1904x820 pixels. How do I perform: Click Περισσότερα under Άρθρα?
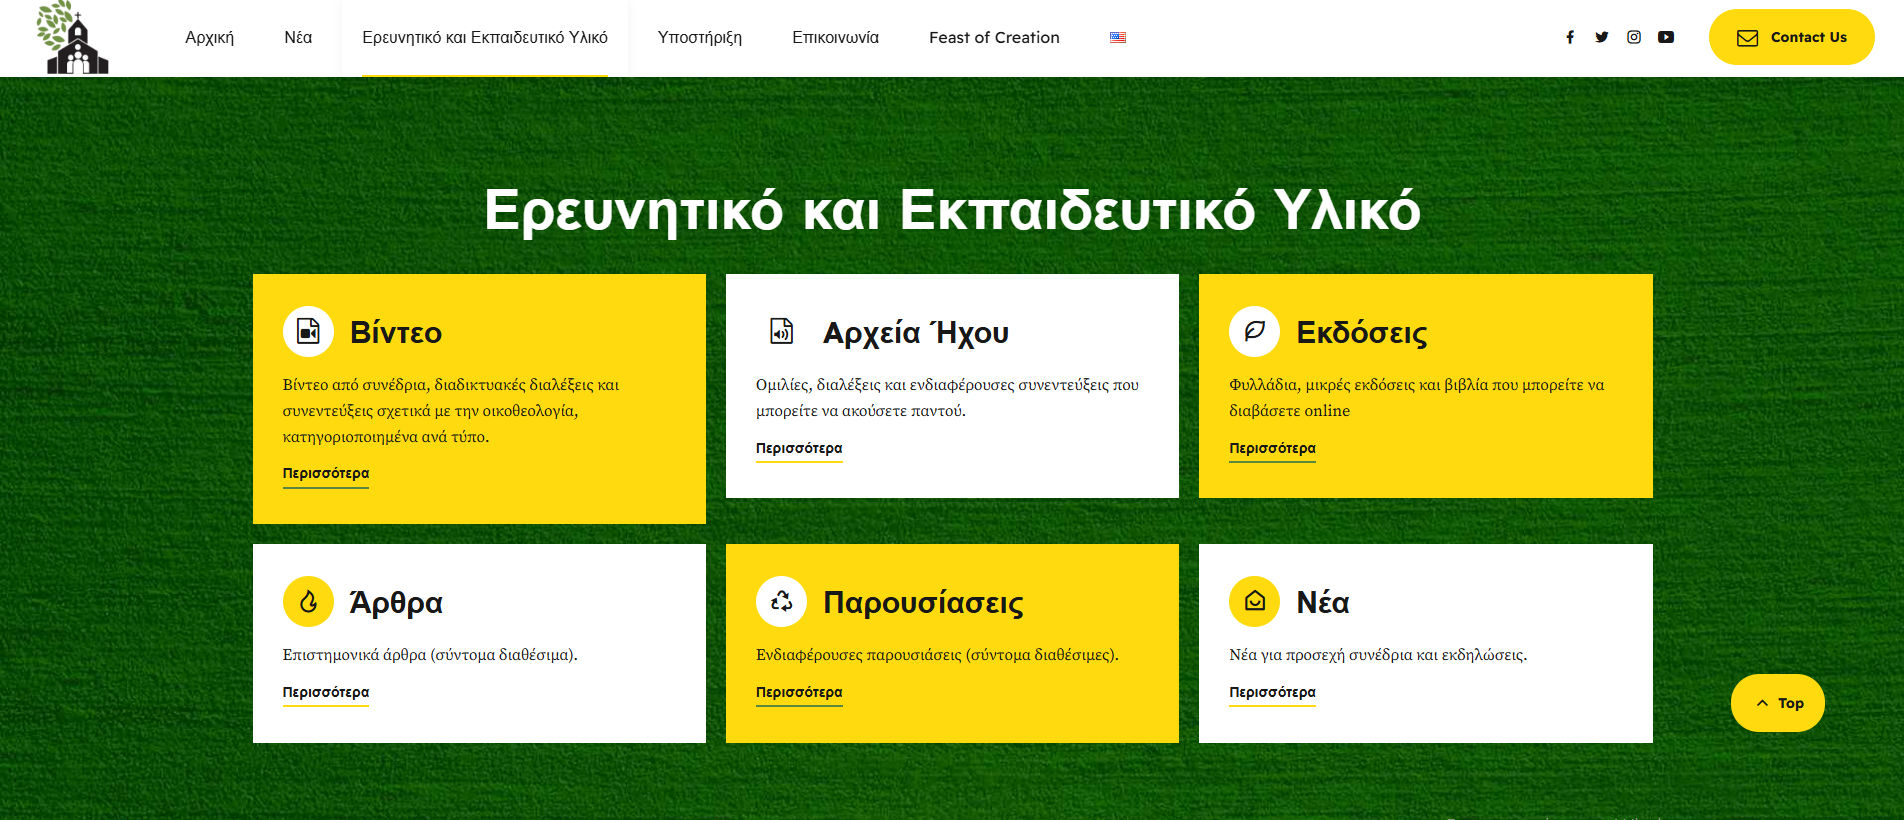pyautogui.click(x=326, y=693)
